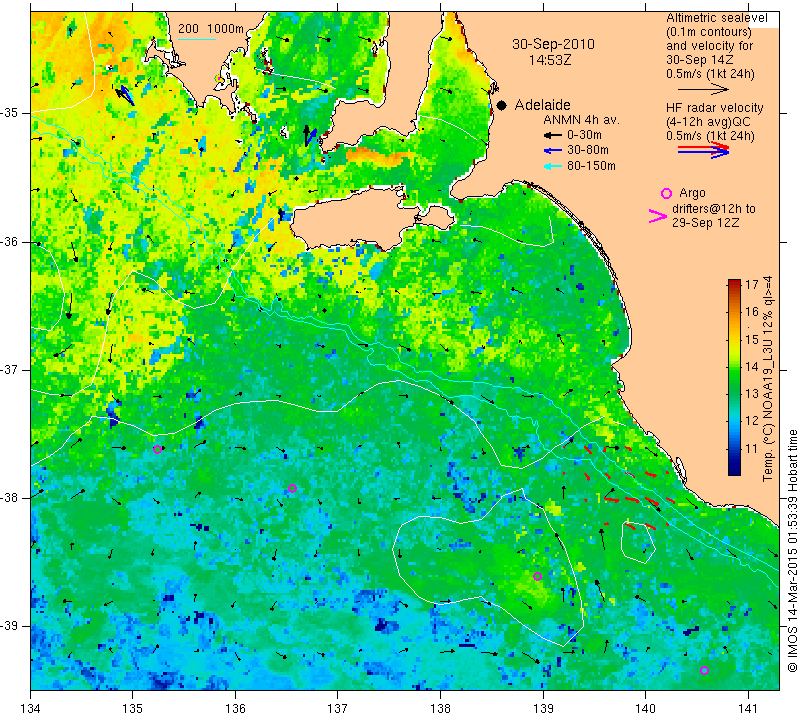The width and height of the screenshot is (800, 720).
Task: Click the Argo float marker near 140.6E 39.3S
Action: (705, 671)
